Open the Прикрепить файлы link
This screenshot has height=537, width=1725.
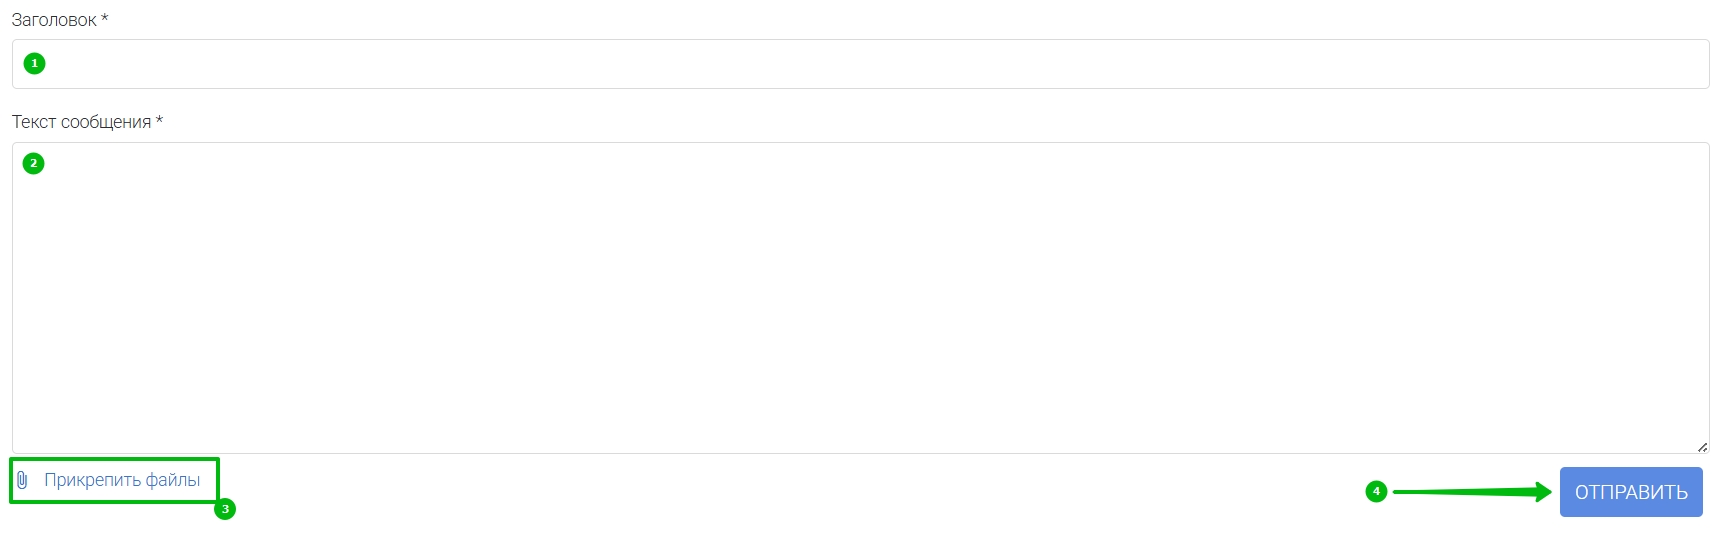click(x=122, y=480)
